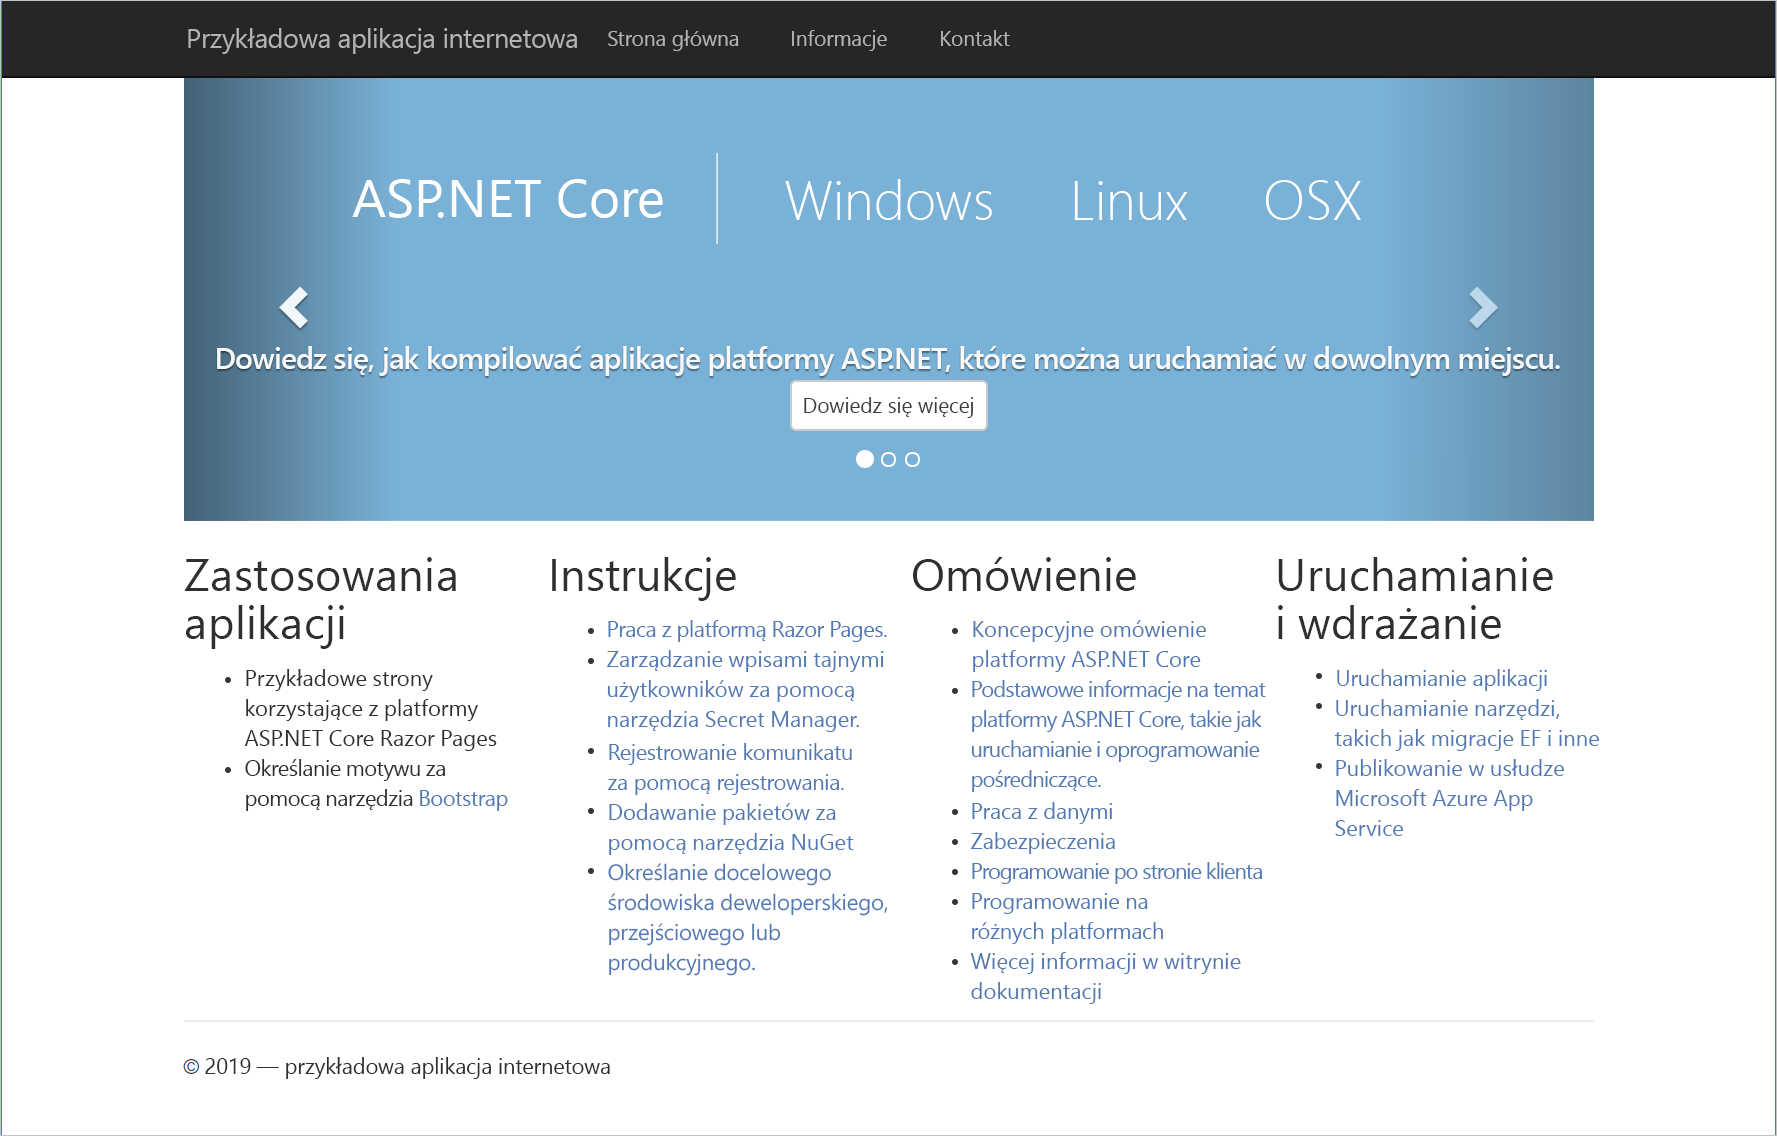Open the Strona główna nav item
Screen dimensions: 1777x1136
click(x=673, y=39)
